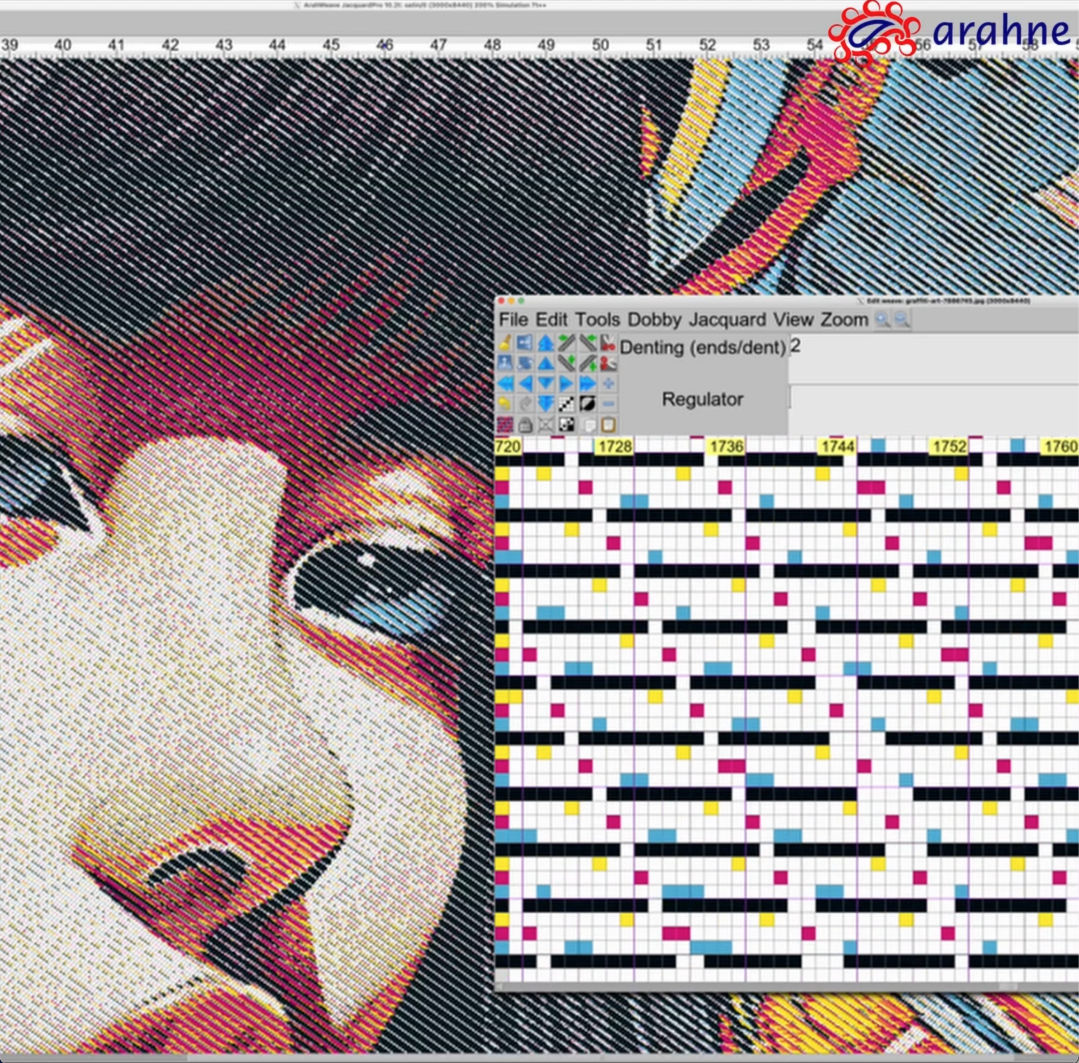Click the second green-arrow diagonal icon in top row

coord(587,343)
